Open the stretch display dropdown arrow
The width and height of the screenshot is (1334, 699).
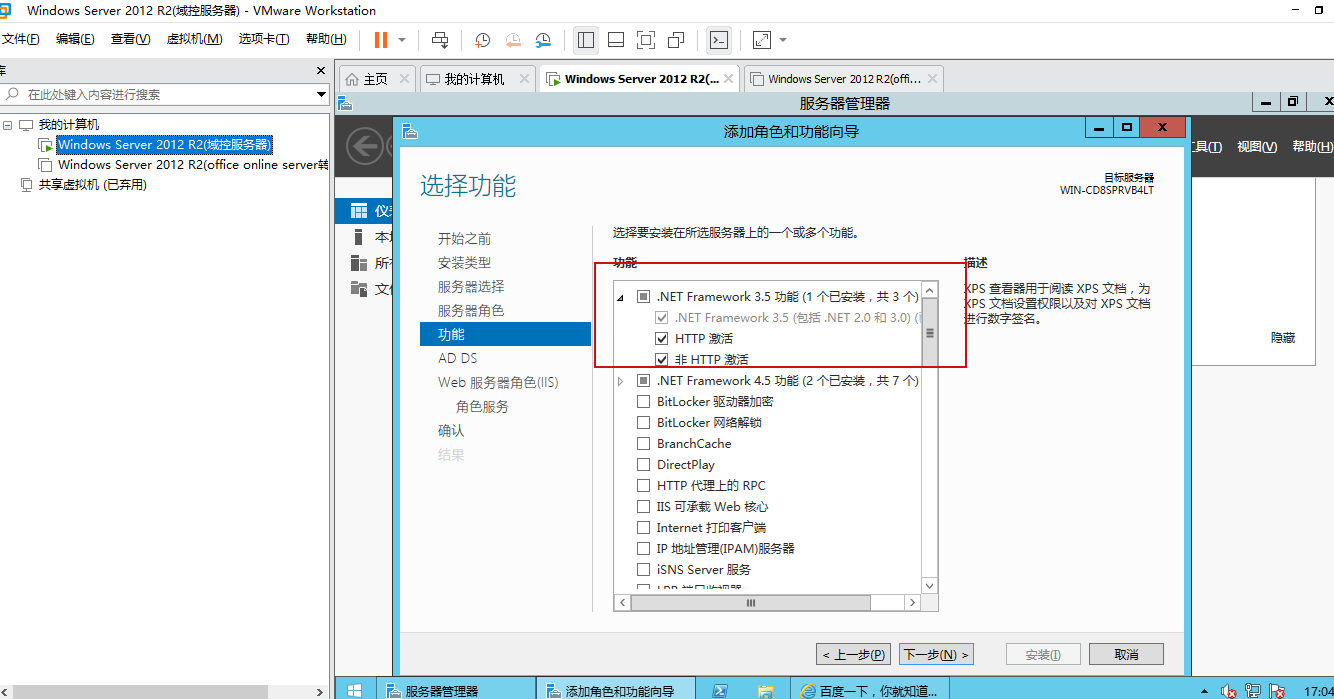click(783, 40)
